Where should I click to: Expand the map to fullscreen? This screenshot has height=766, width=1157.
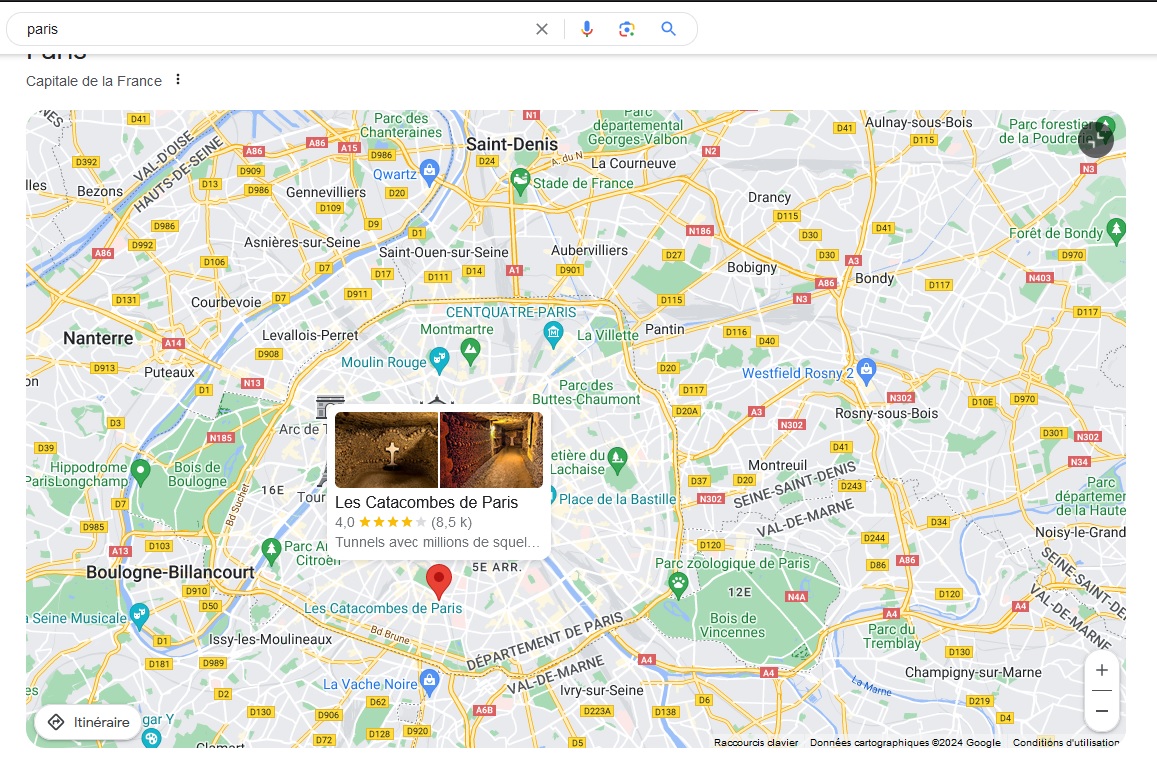pos(1096,139)
